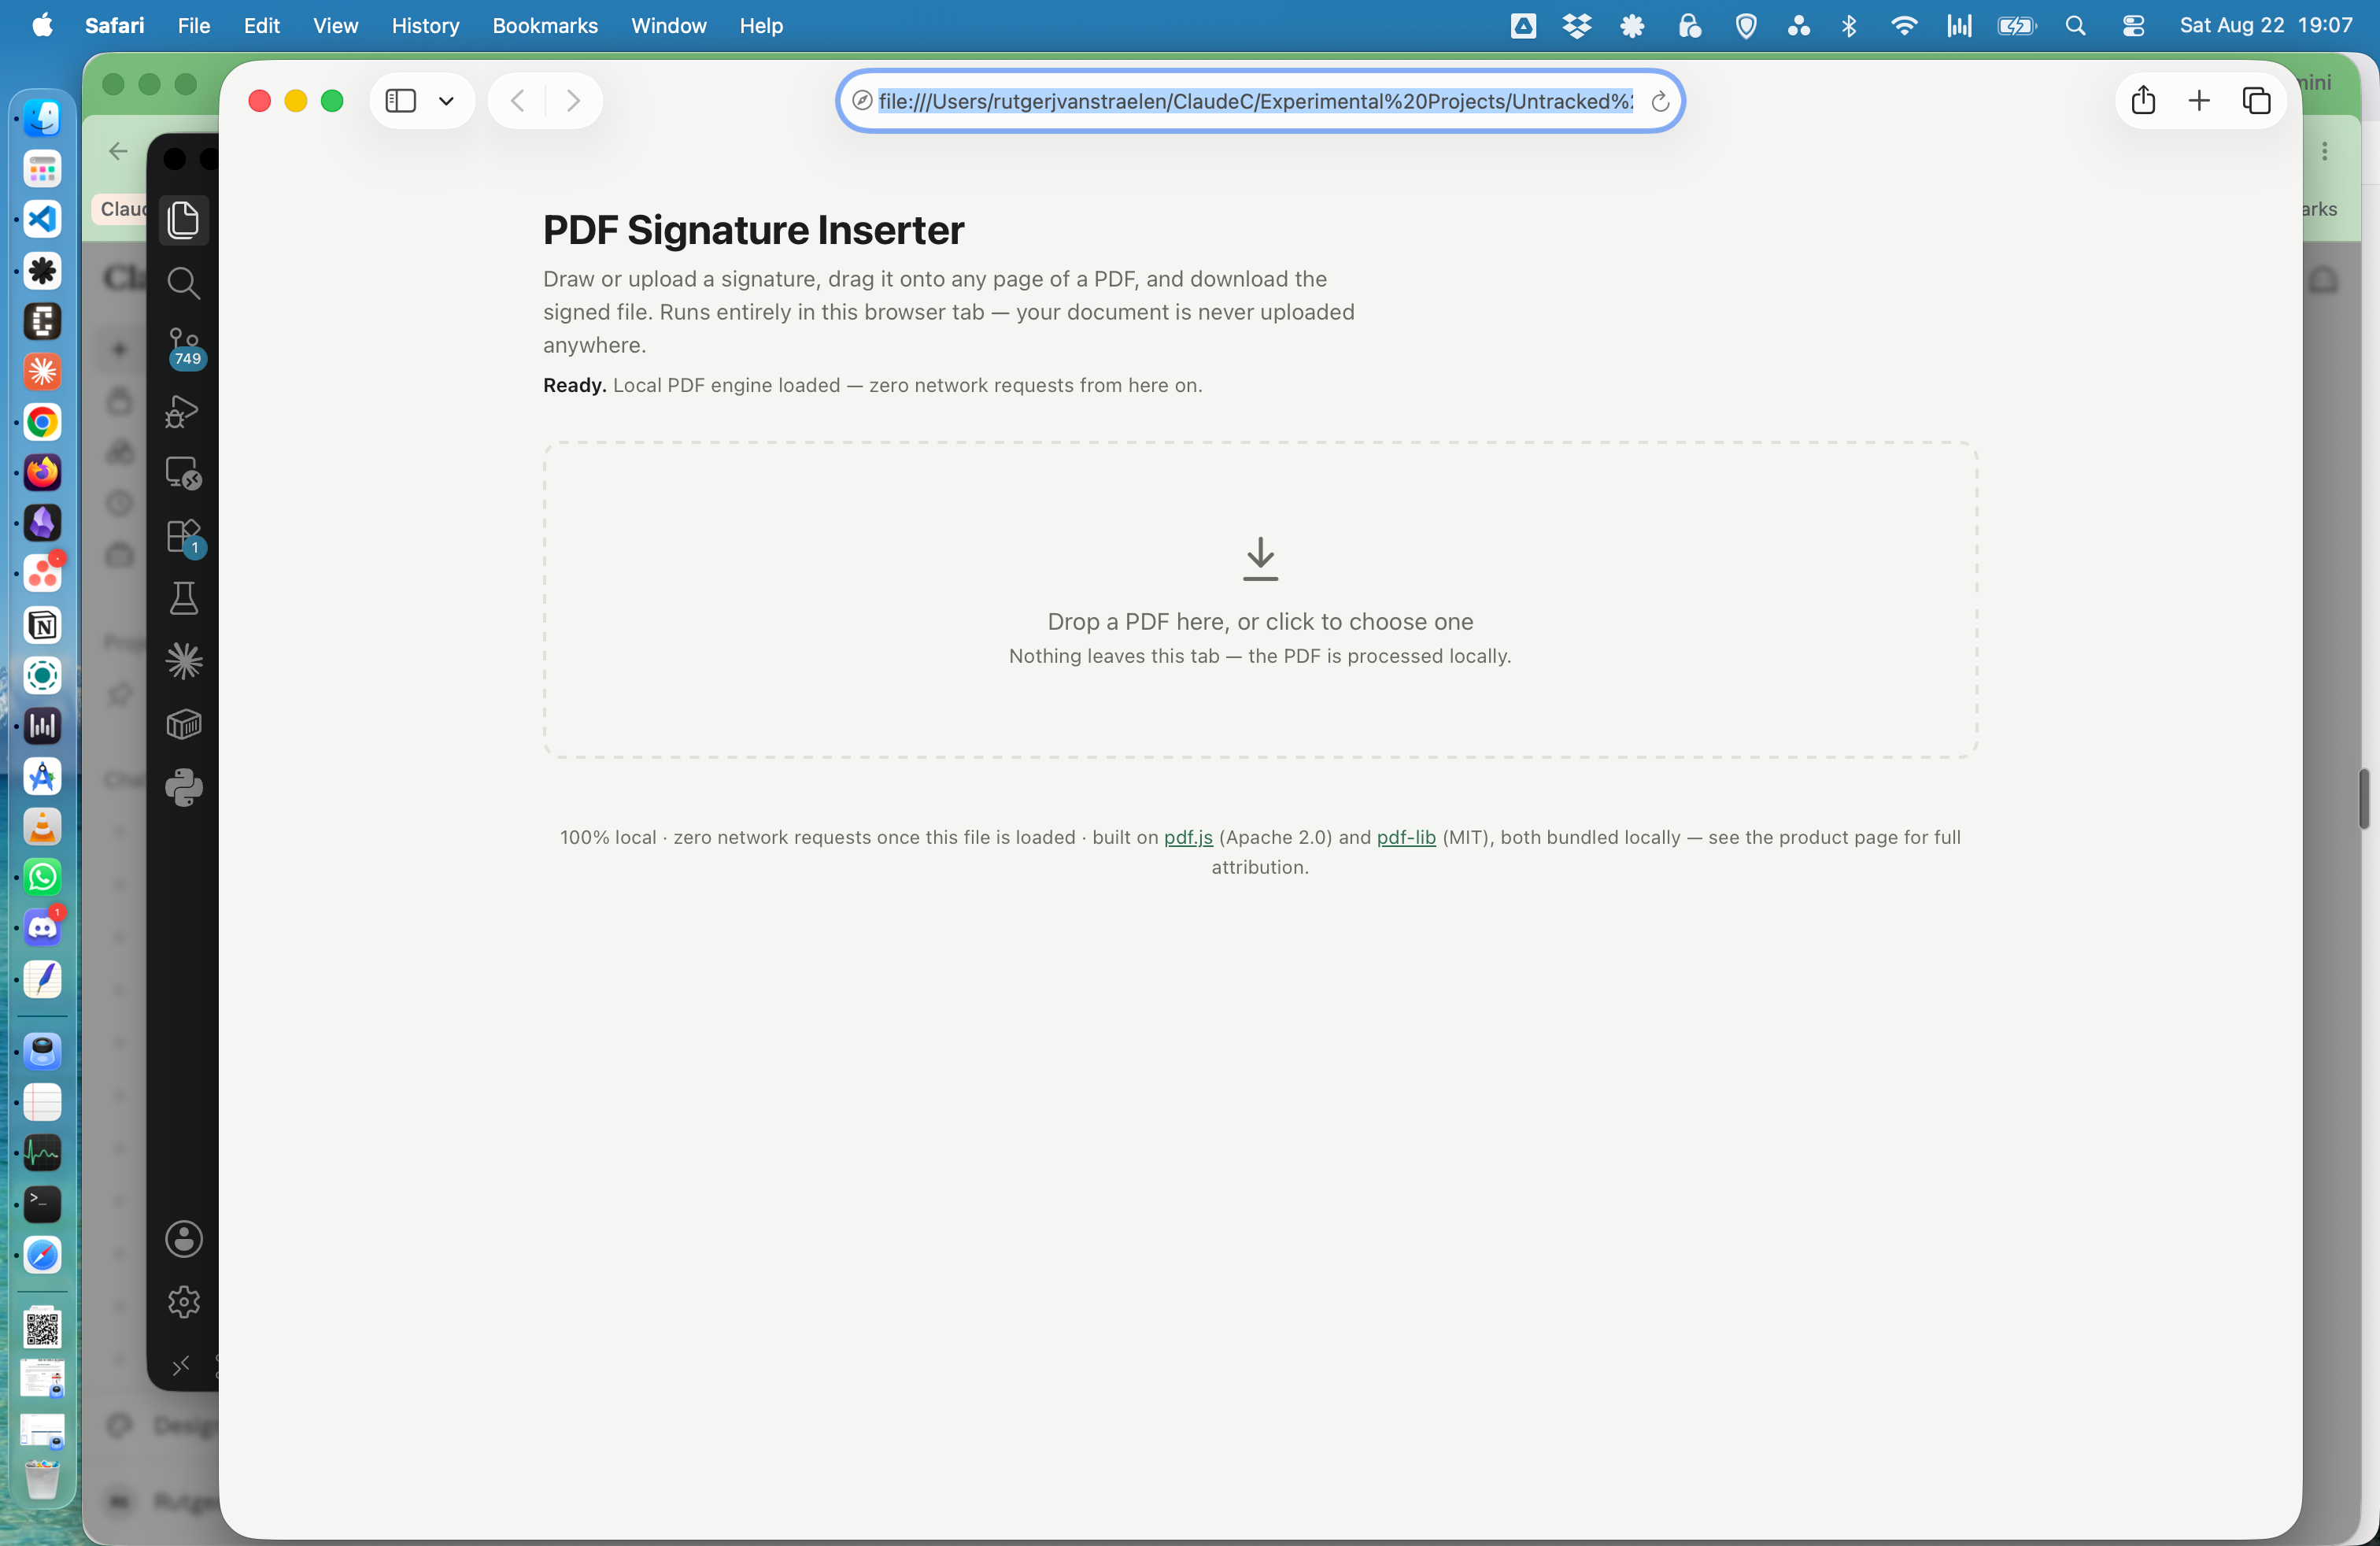The width and height of the screenshot is (2380, 1546).
Task: Open the Window menu
Action: pyautogui.click(x=668, y=25)
